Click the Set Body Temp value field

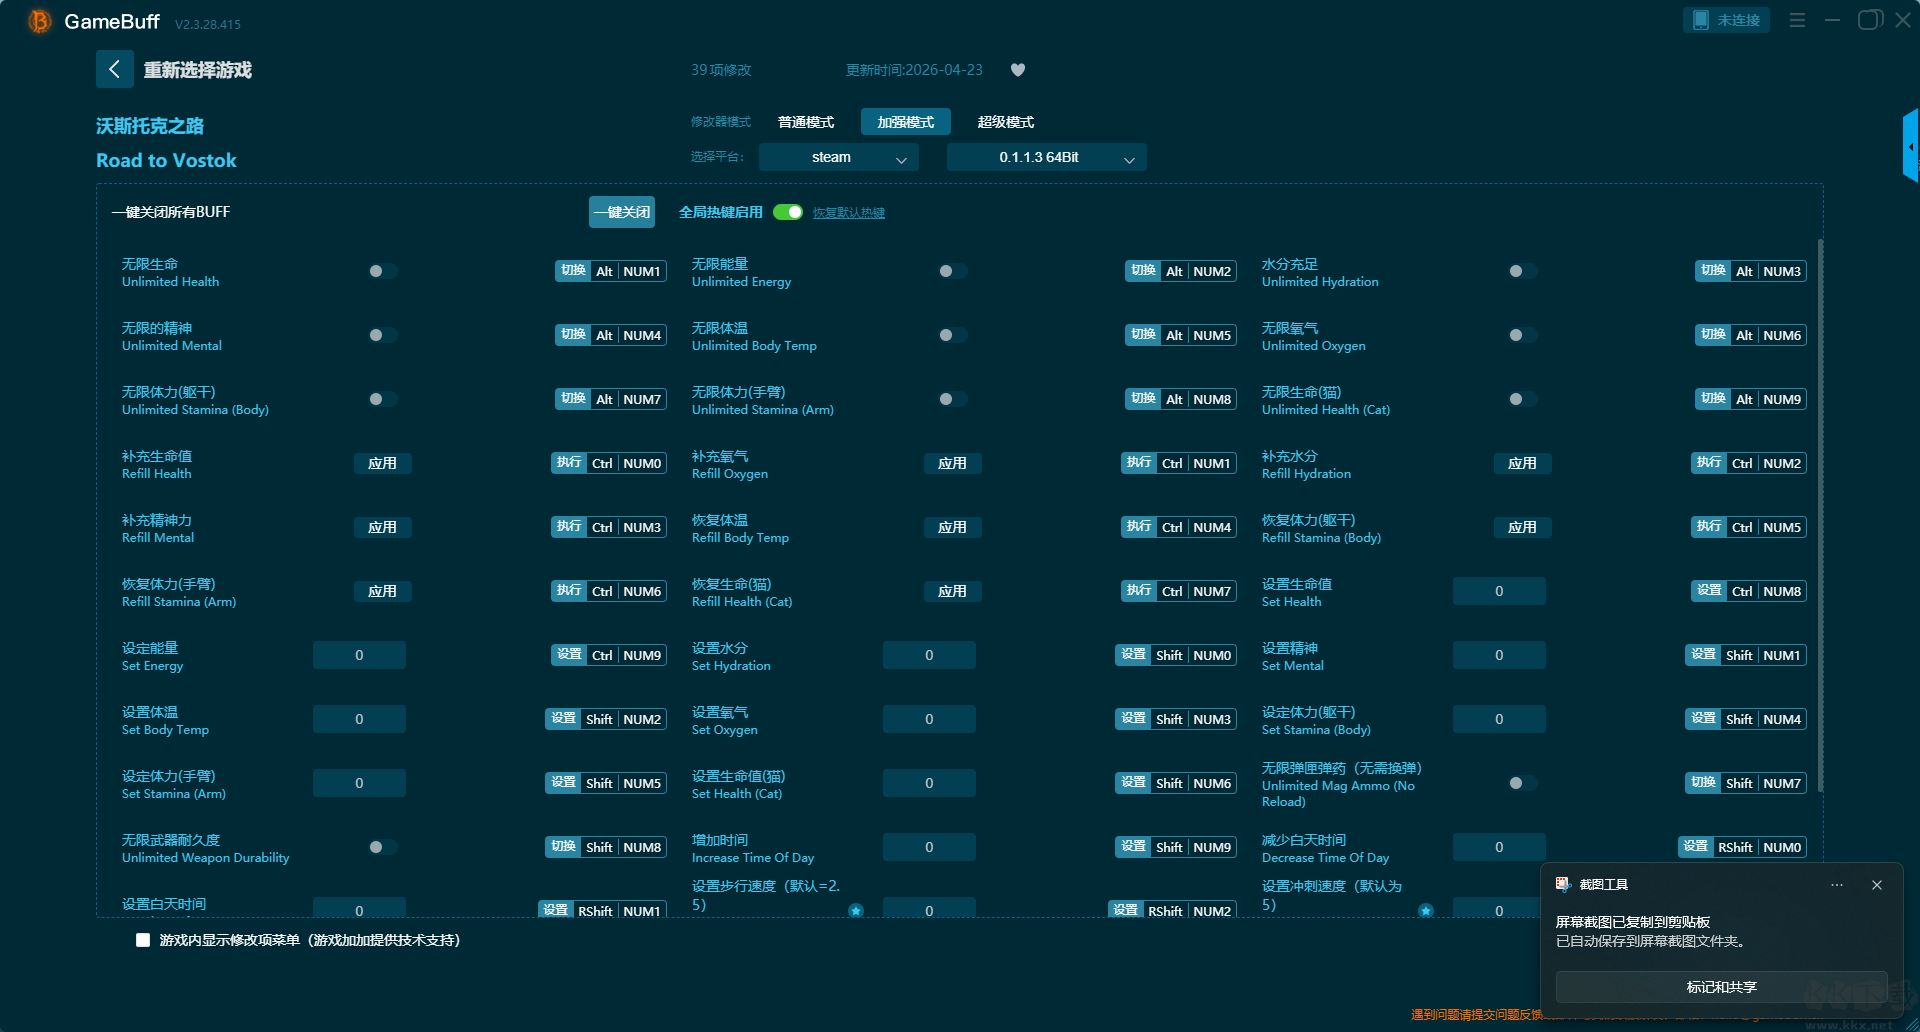click(x=359, y=719)
